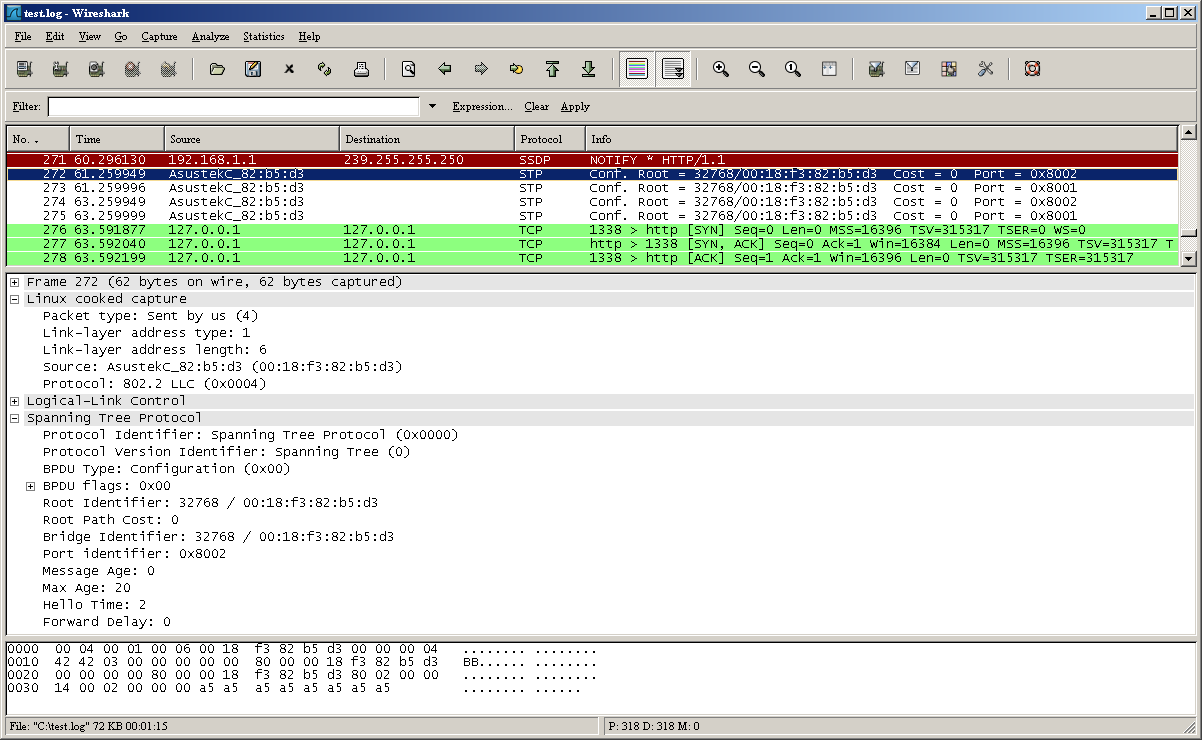Open the Expression... filter builder

click(x=483, y=106)
